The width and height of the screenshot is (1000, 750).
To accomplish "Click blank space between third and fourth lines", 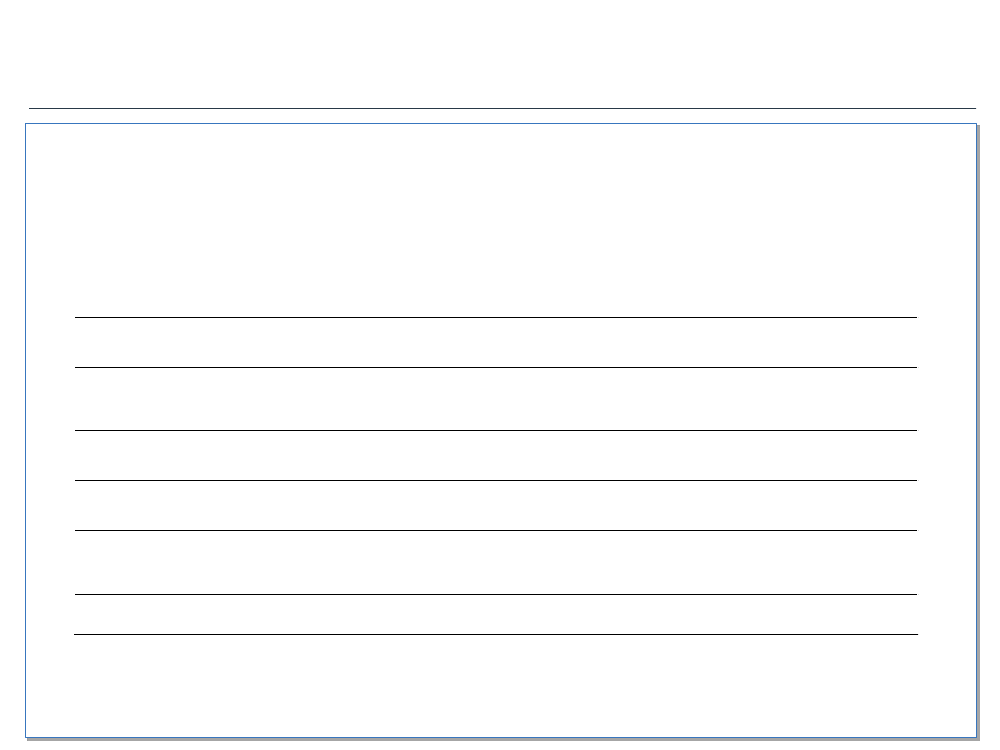I will (x=496, y=455).
